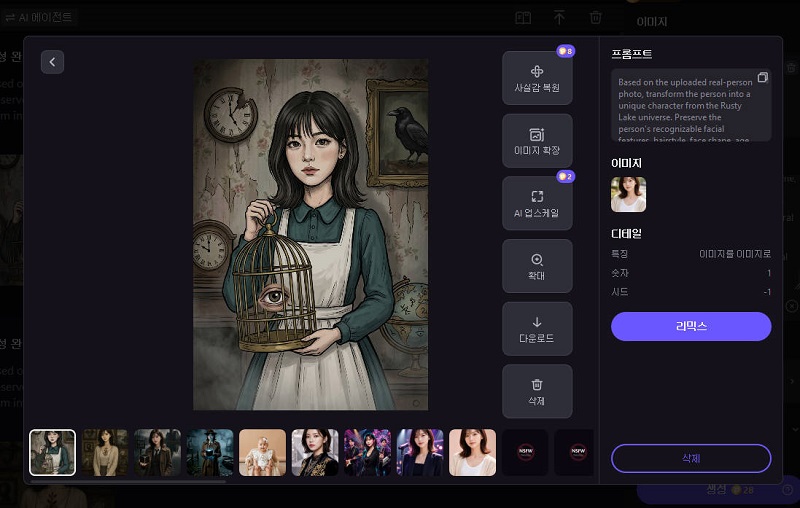
Task: Select the girl with birdcage thumbnail
Action: (53, 452)
